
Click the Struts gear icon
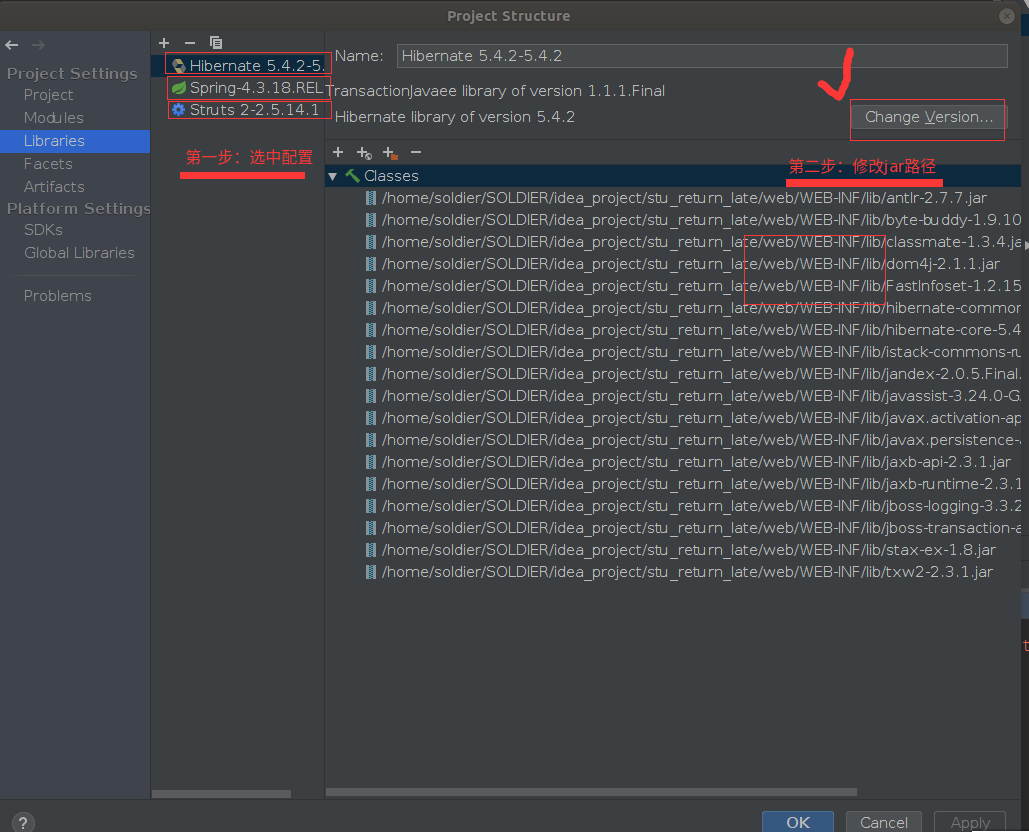pyautogui.click(x=178, y=110)
